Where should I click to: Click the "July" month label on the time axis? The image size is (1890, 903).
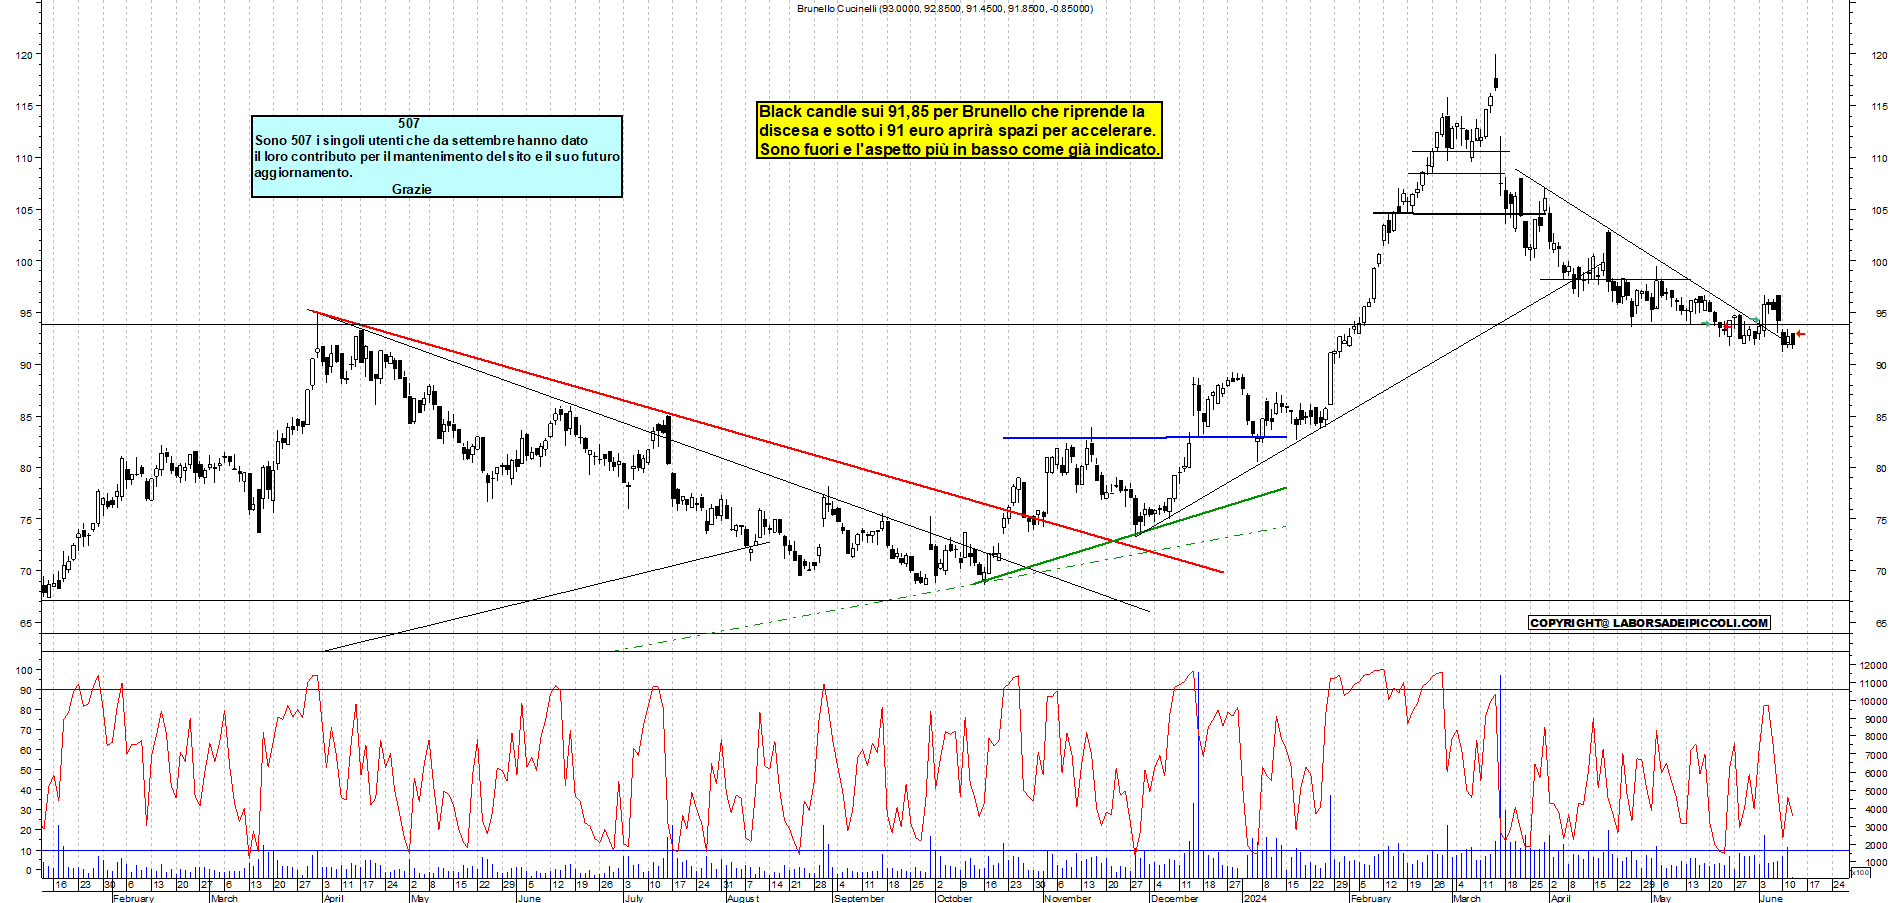point(634,898)
